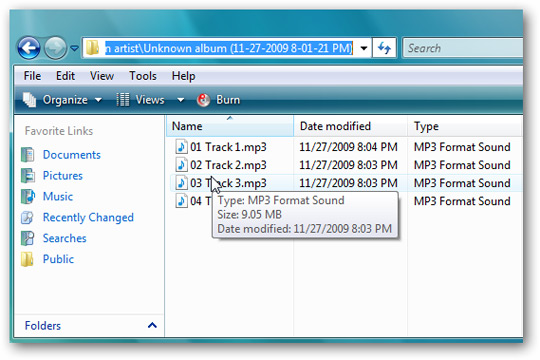Select the file 02 Track 2.mp3

click(228, 165)
